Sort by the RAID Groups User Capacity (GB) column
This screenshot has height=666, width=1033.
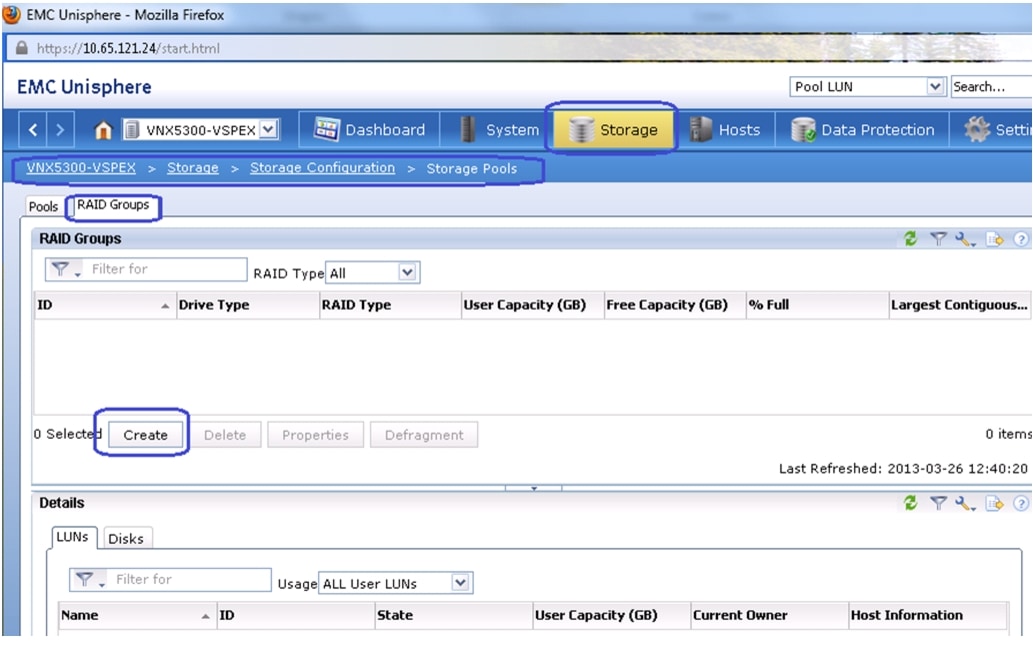[532, 305]
